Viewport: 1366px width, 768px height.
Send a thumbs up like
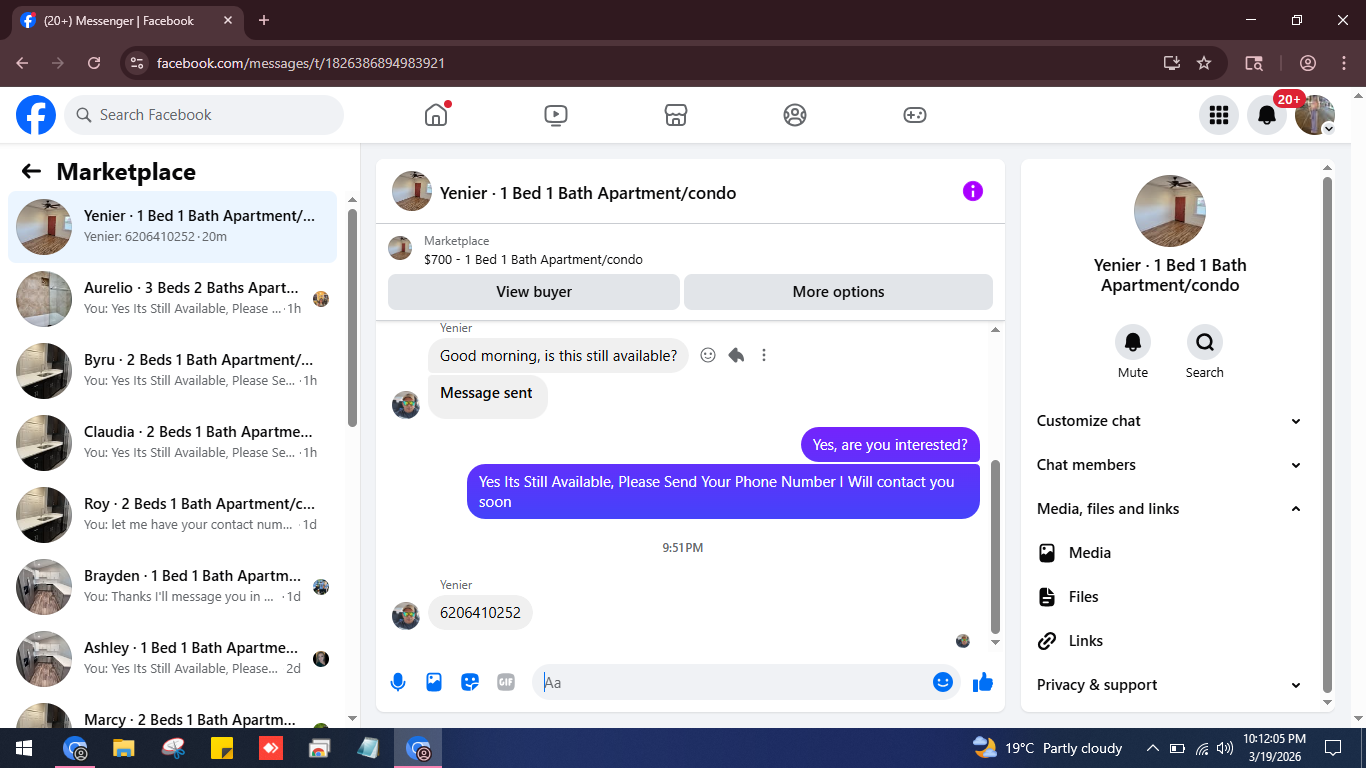[x=983, y=682]
